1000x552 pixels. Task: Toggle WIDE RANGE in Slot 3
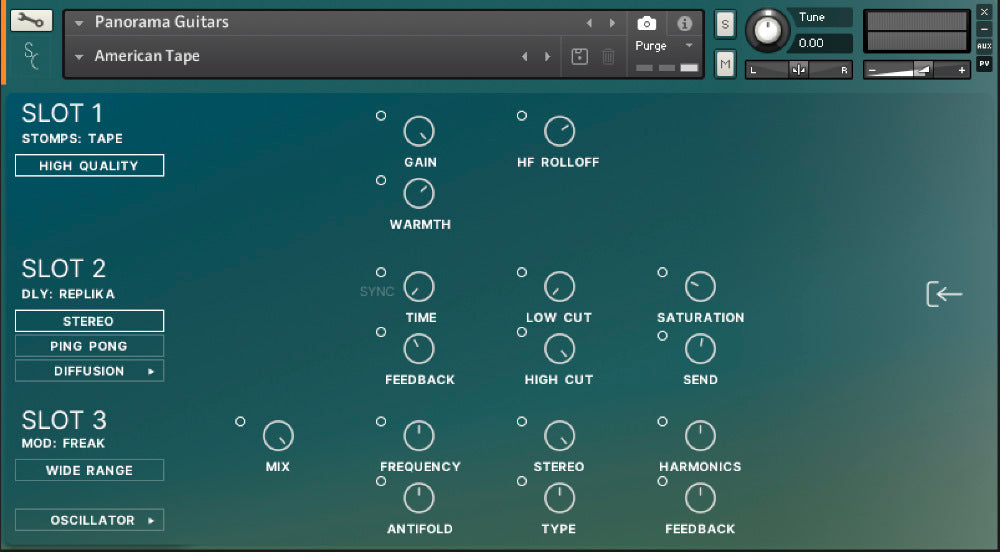tap(89, 470)
